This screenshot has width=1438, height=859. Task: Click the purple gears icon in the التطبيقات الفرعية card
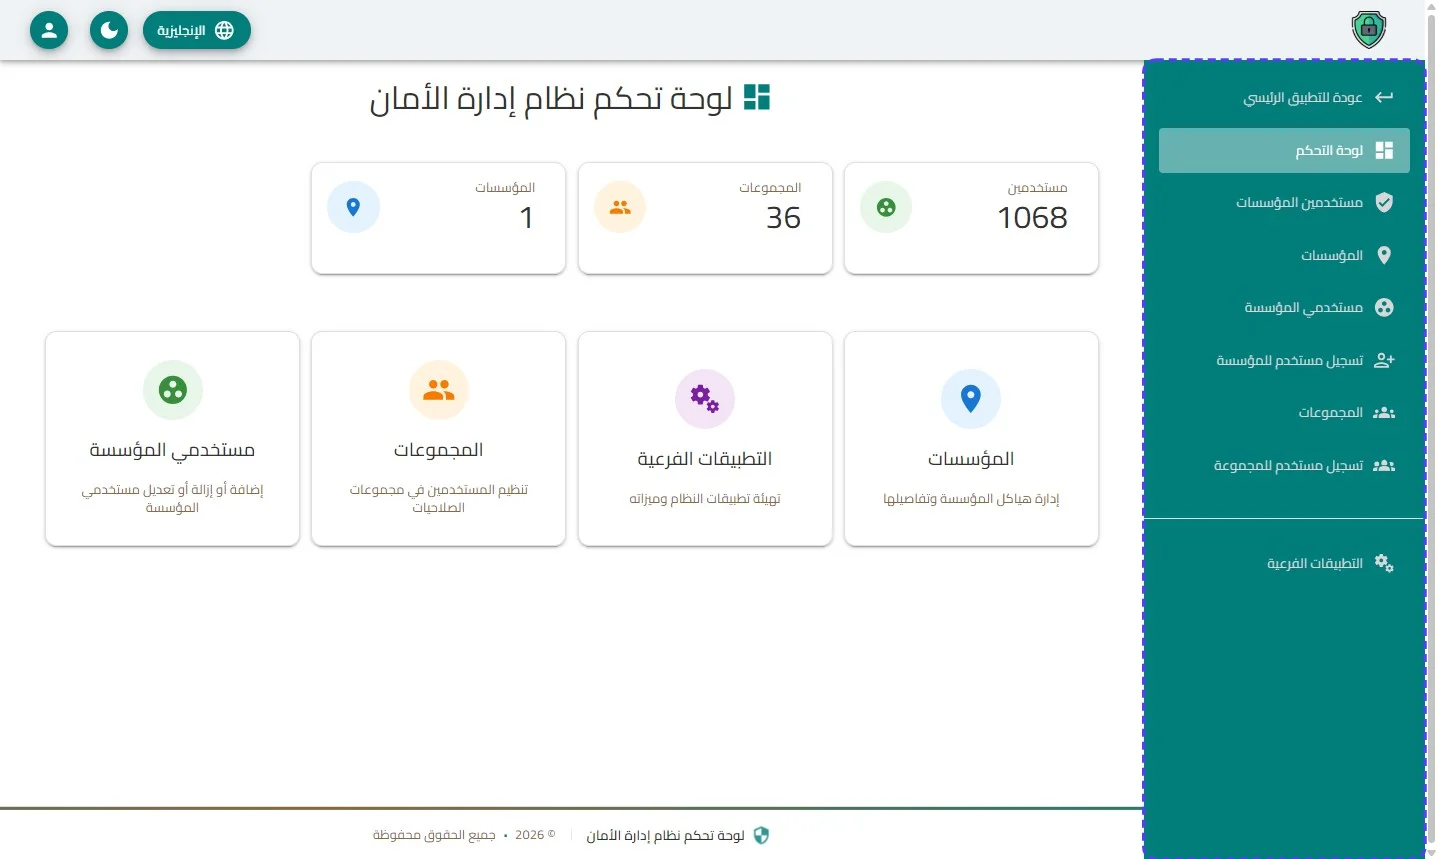click(705, 398)
